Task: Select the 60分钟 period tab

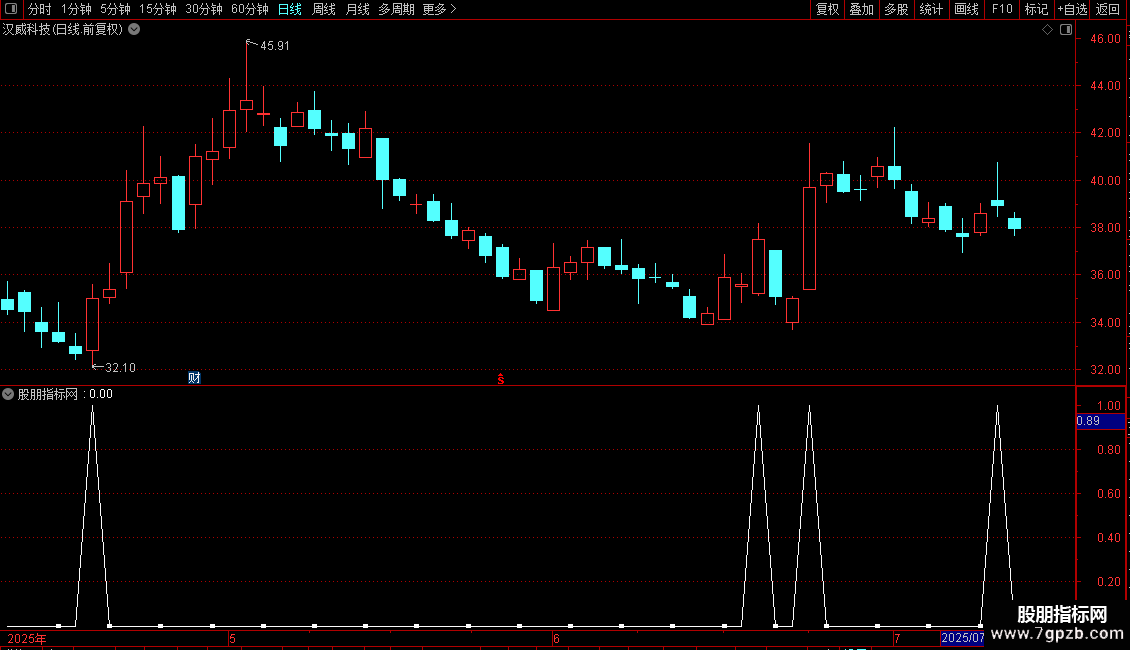Action: [250, 9]
